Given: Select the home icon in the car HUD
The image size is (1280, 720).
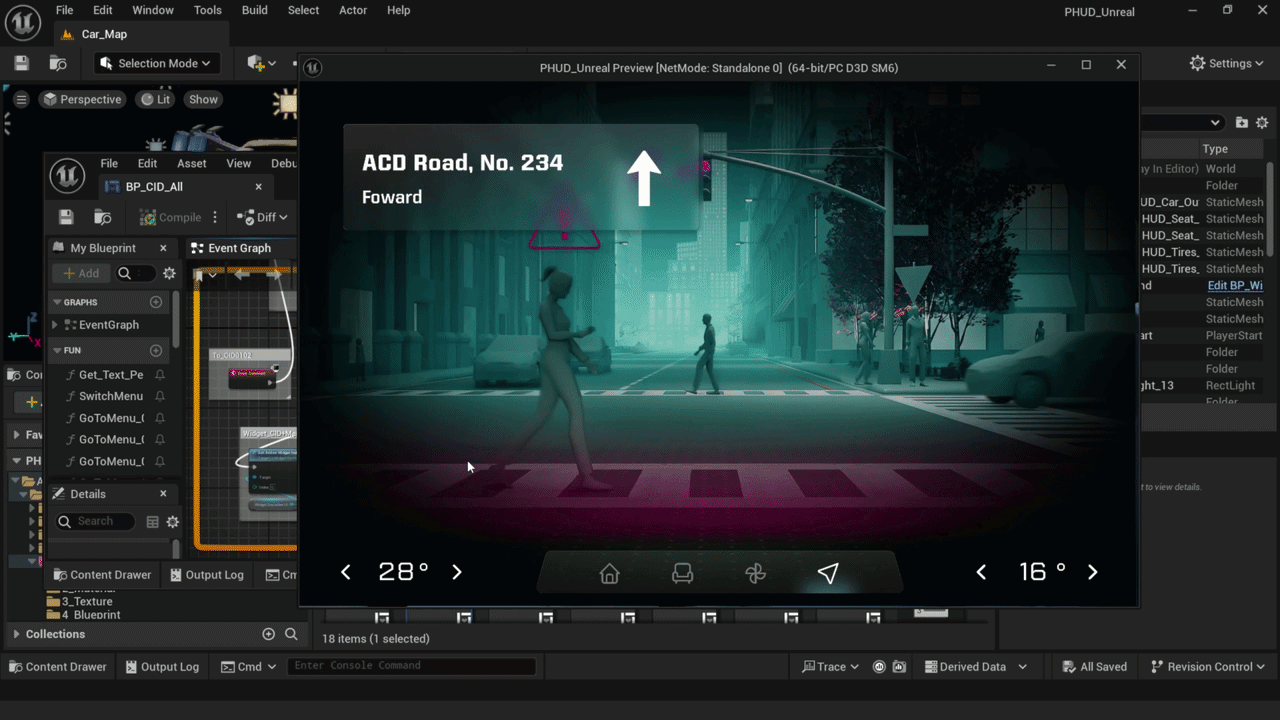Looking at the screenshot, I should click(x=609, y=574).
